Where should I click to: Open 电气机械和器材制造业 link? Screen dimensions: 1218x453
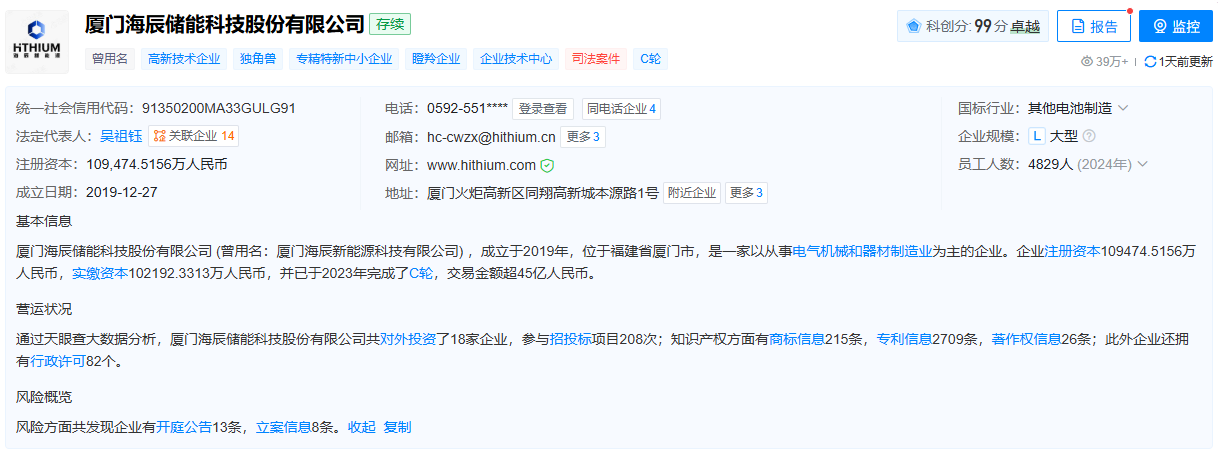tap(863, 251)
